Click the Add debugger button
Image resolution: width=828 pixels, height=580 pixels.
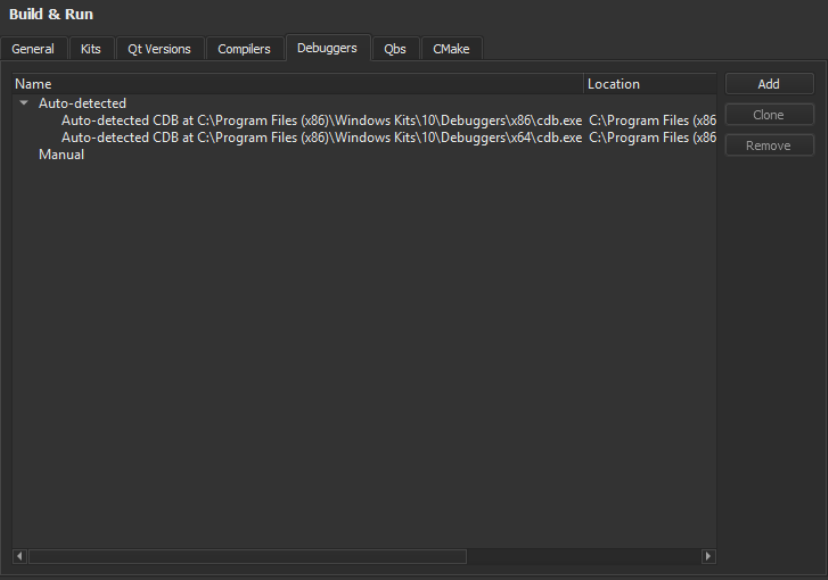769,84
